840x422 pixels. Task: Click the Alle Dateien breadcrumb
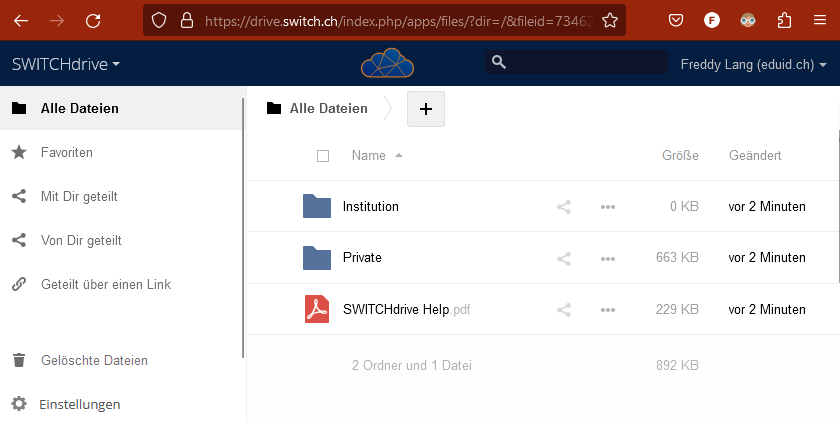point(328,108)
